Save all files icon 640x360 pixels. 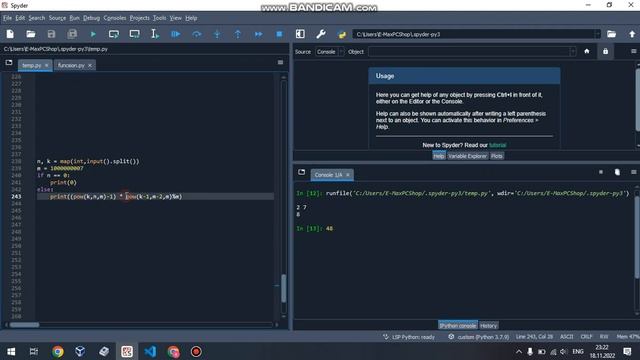(x=72, y=34)
